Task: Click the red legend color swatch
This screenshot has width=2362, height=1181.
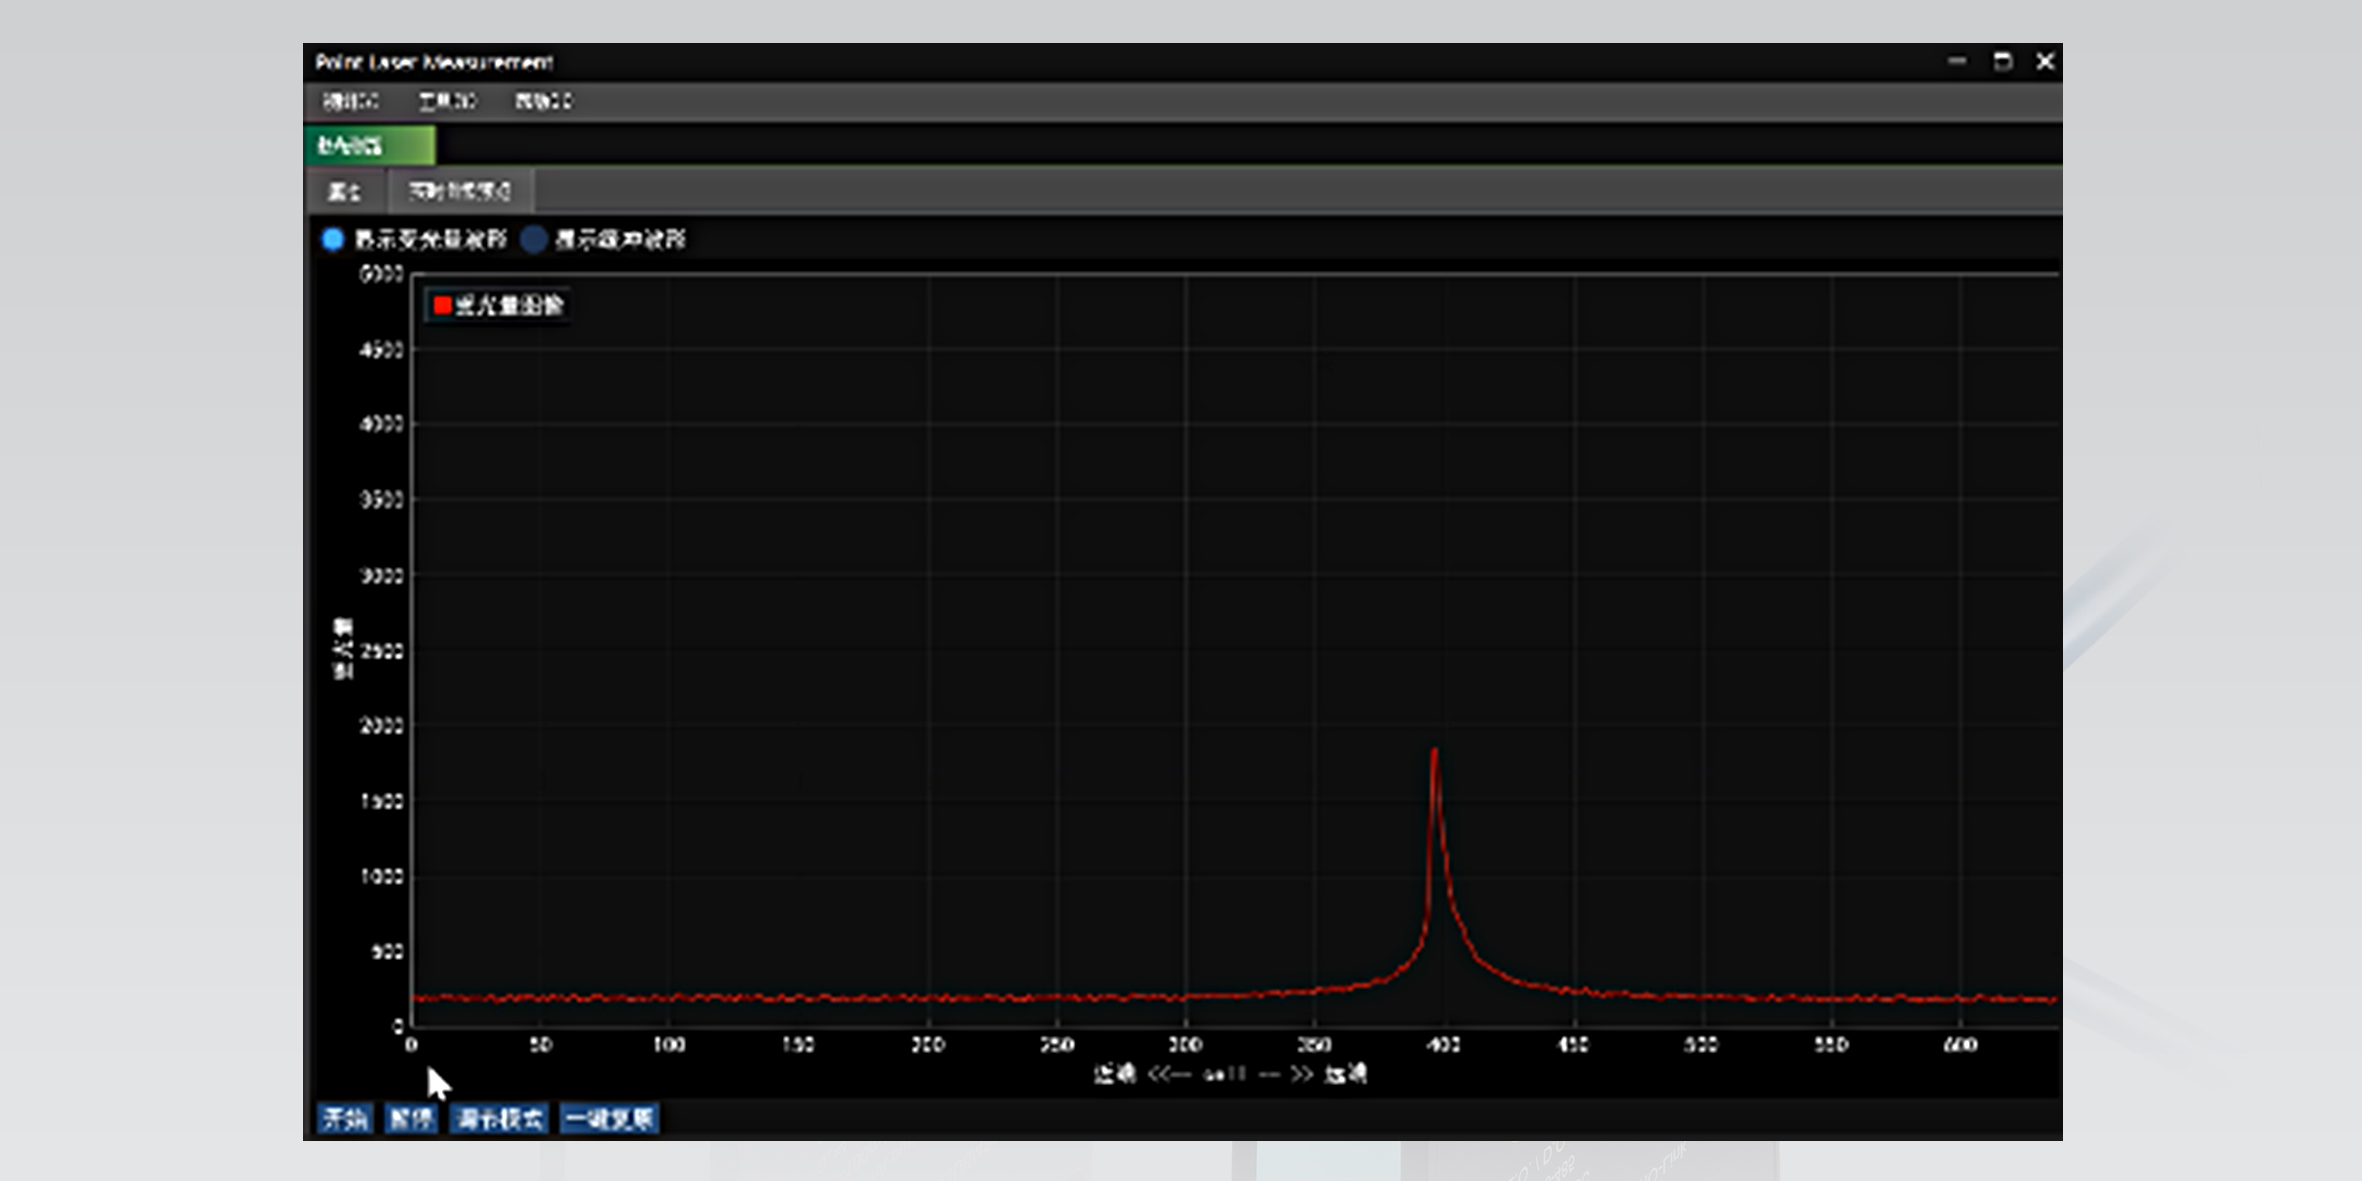Action: click(x=442, y=305)
